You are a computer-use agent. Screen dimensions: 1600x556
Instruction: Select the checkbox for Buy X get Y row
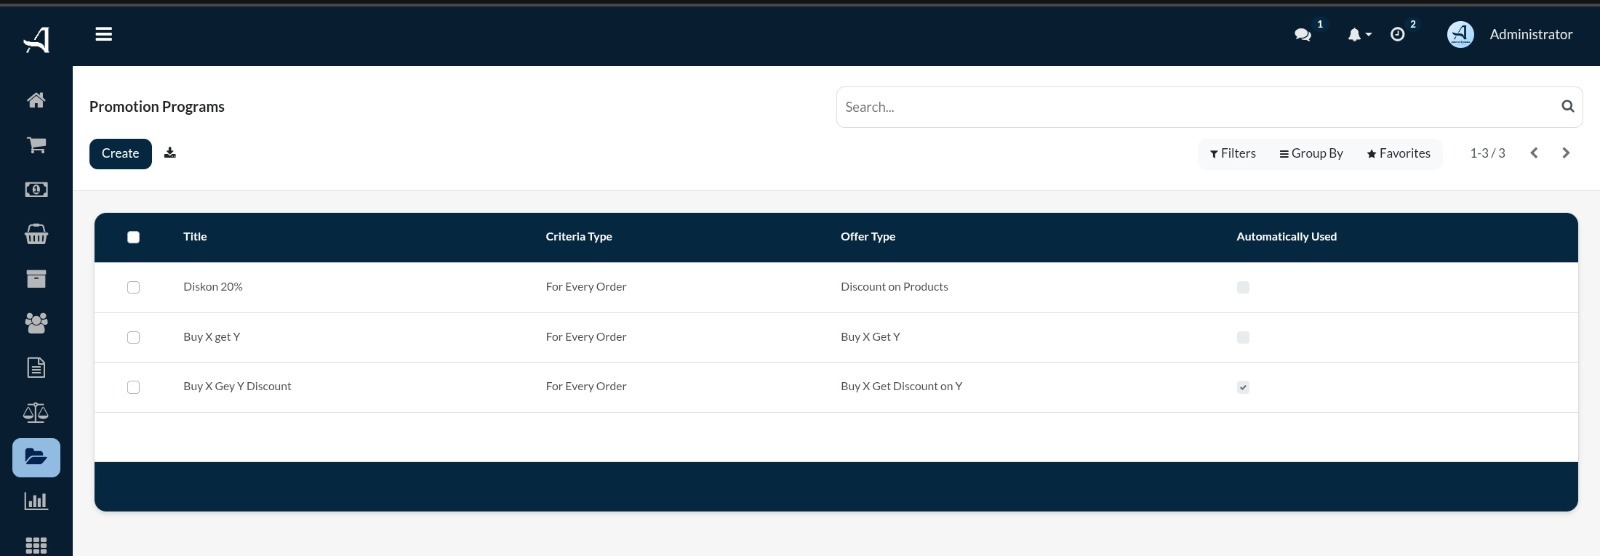133,337
